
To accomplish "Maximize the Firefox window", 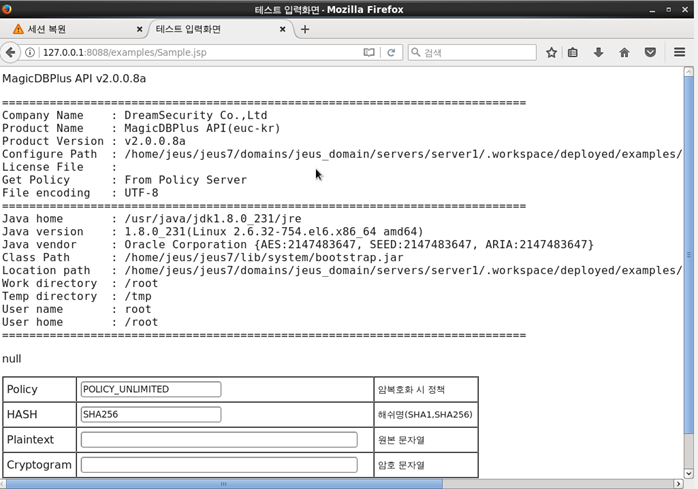I will coord(669,9).
